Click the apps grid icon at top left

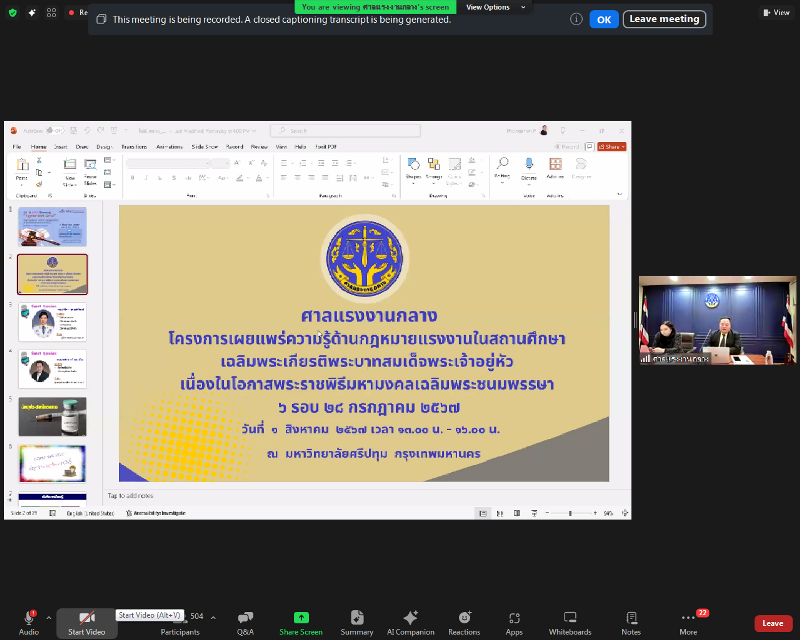pos(52,12)
